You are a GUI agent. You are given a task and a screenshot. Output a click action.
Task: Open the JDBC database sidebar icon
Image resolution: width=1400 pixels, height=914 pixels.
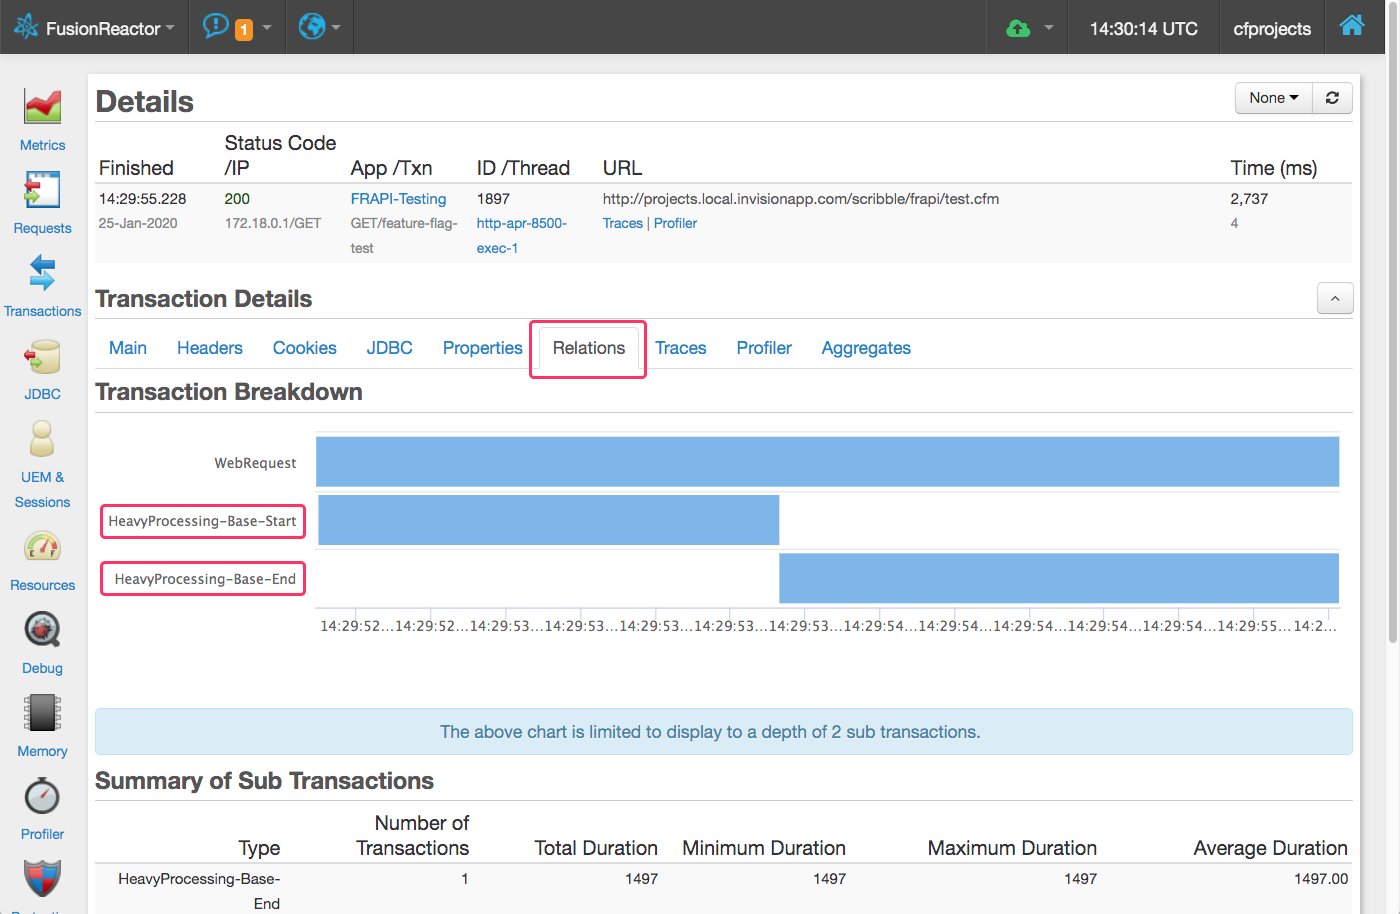tap(42, 357)
